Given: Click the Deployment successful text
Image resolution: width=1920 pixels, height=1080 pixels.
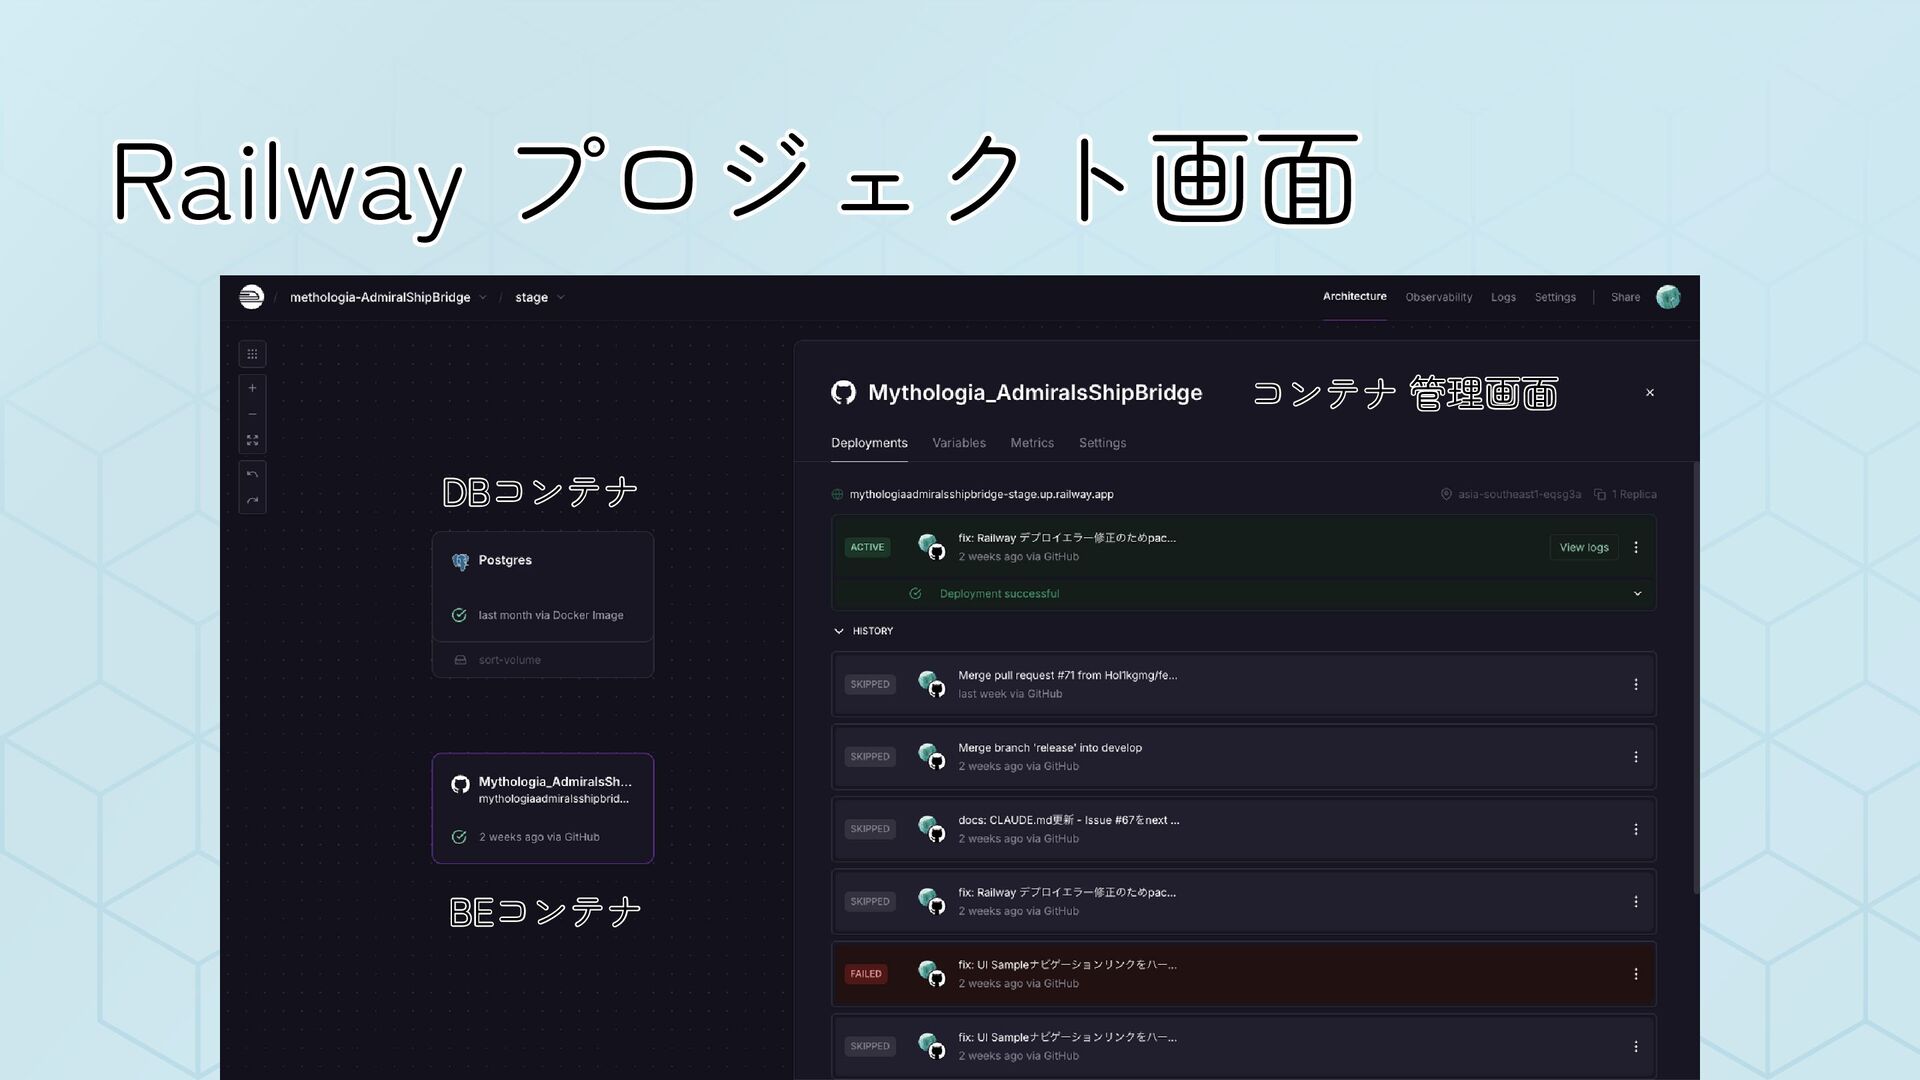Looking at the screenshot, I should click(x=999, y=594).
